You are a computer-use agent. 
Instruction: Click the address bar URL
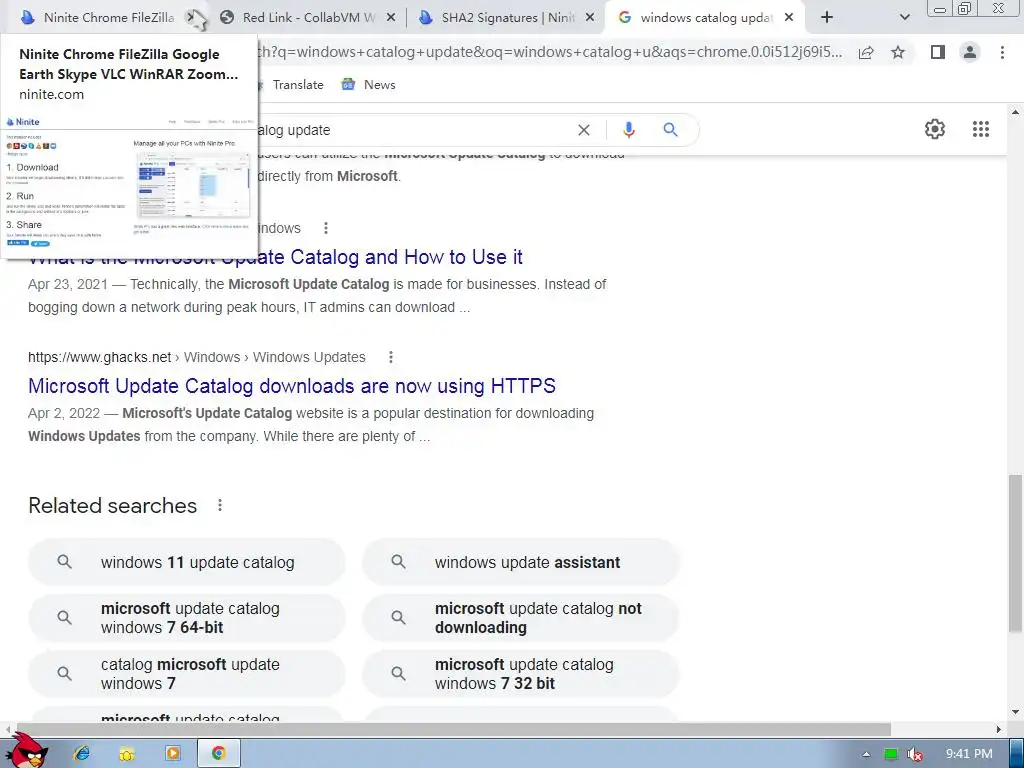(549, 52)
